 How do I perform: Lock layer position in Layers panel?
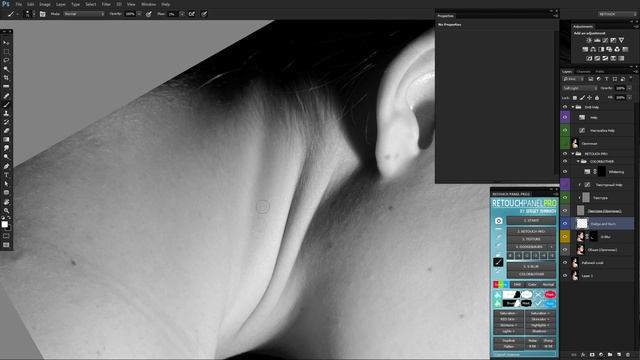[589, 98]
